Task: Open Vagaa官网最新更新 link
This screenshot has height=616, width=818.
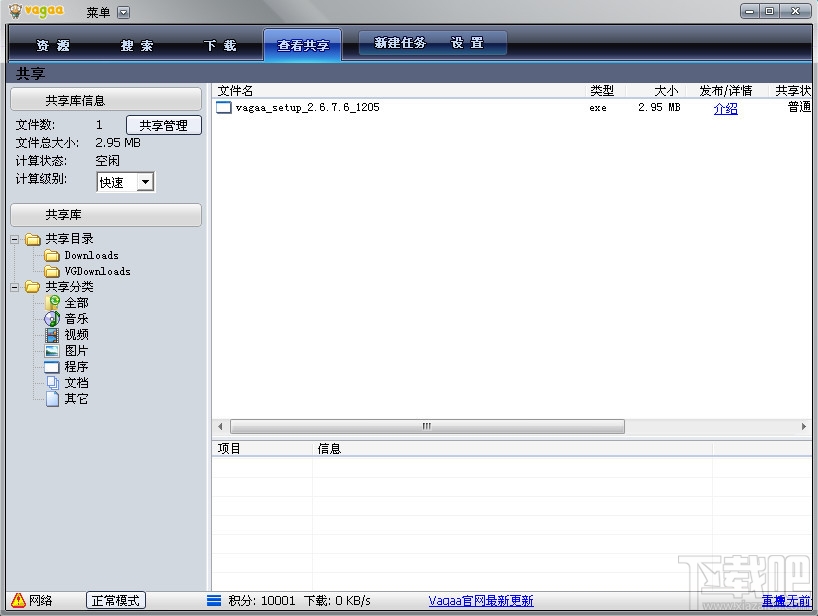Action: click(x=480, y=601)
